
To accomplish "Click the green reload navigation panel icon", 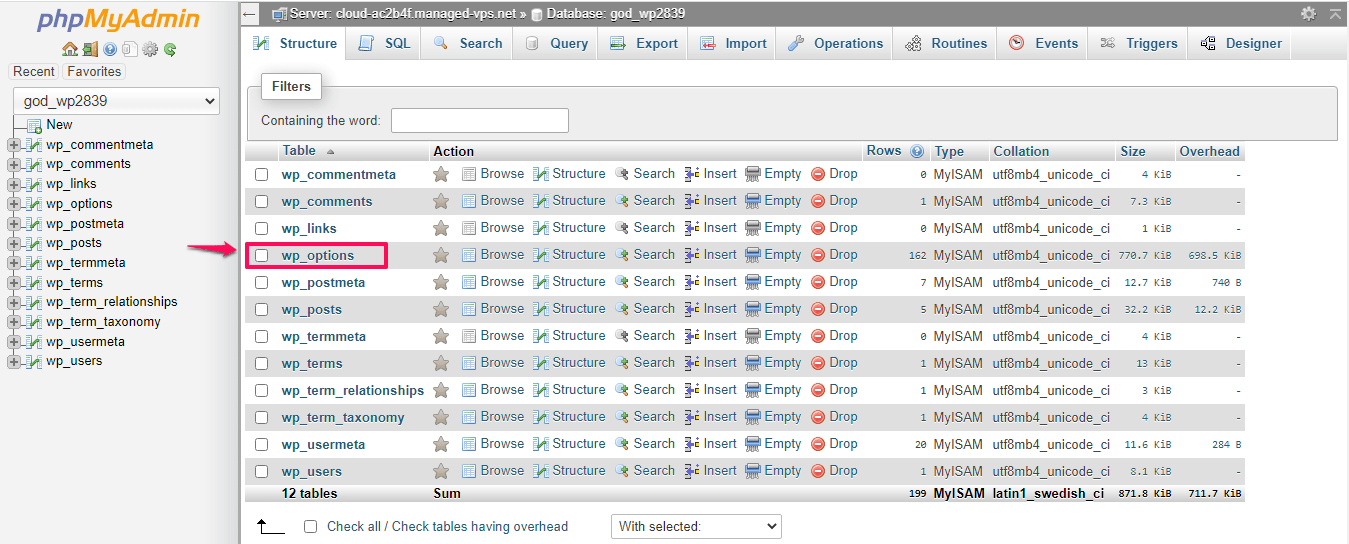I will point(170,49).
